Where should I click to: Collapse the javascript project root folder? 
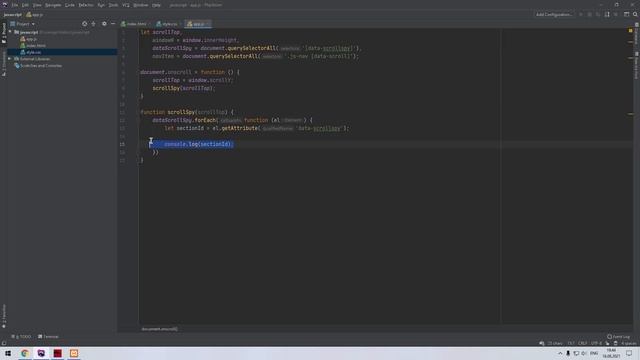[10, 32]
